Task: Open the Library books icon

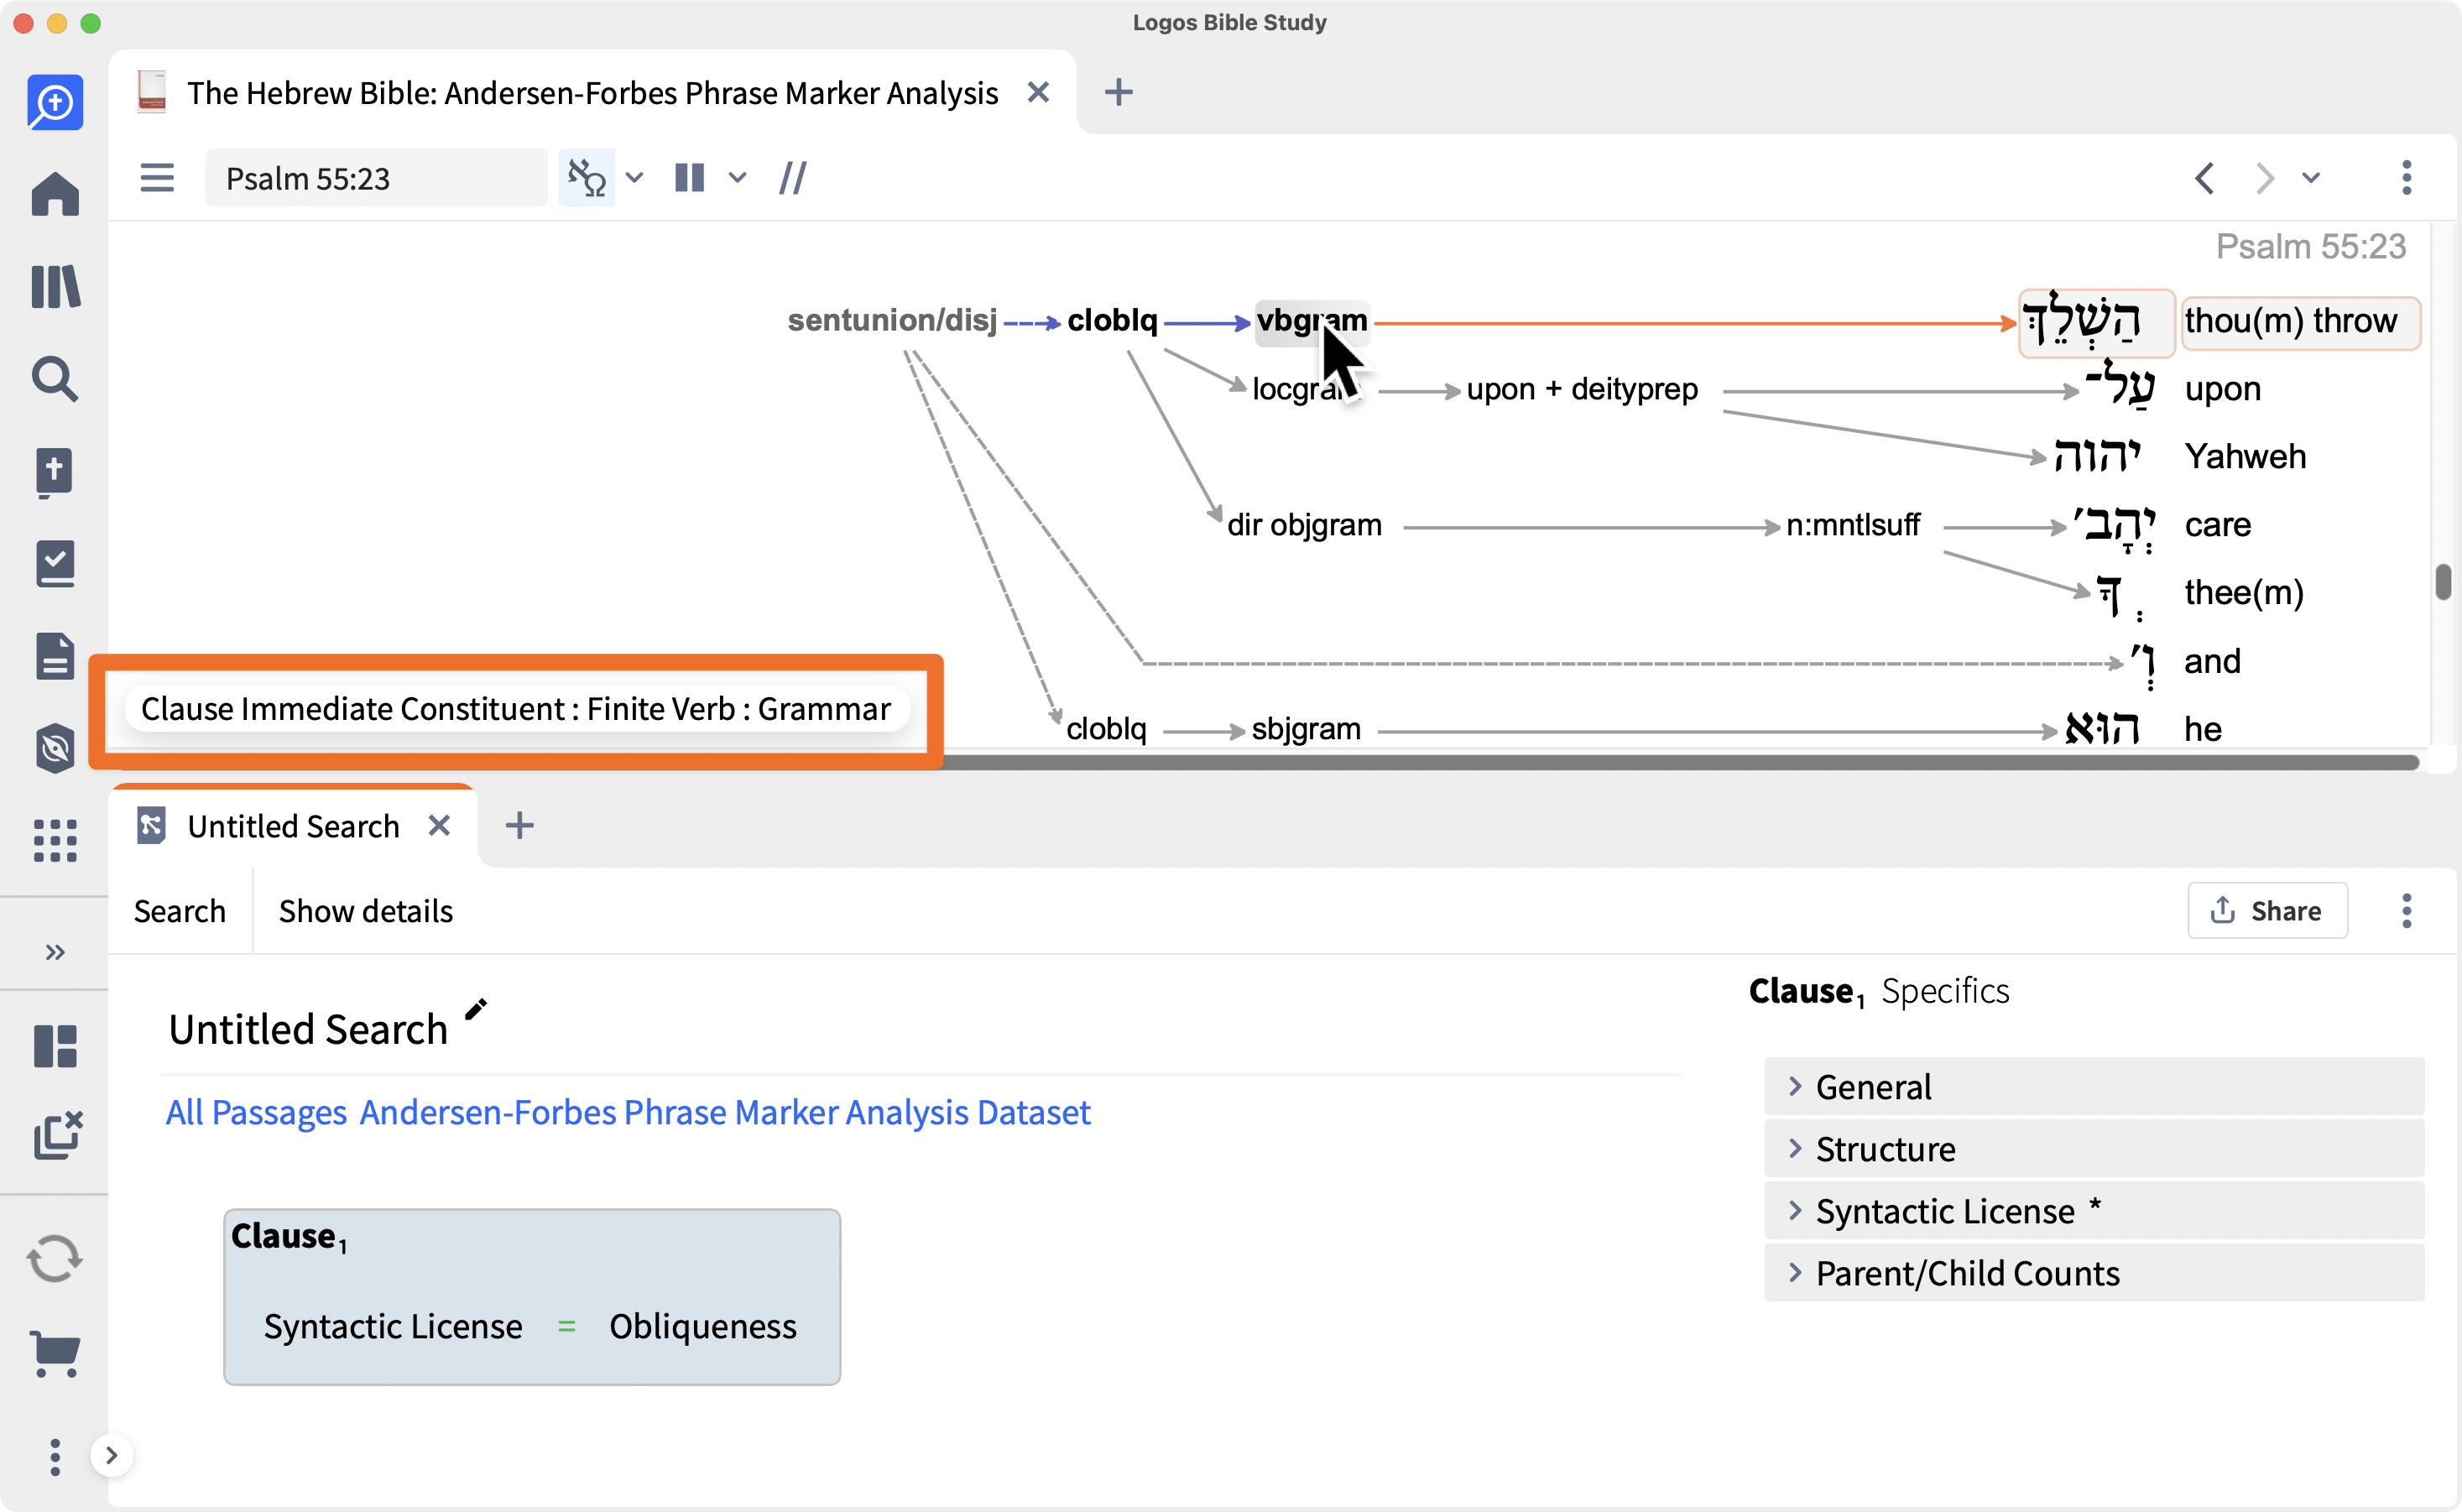Action: 55,287
